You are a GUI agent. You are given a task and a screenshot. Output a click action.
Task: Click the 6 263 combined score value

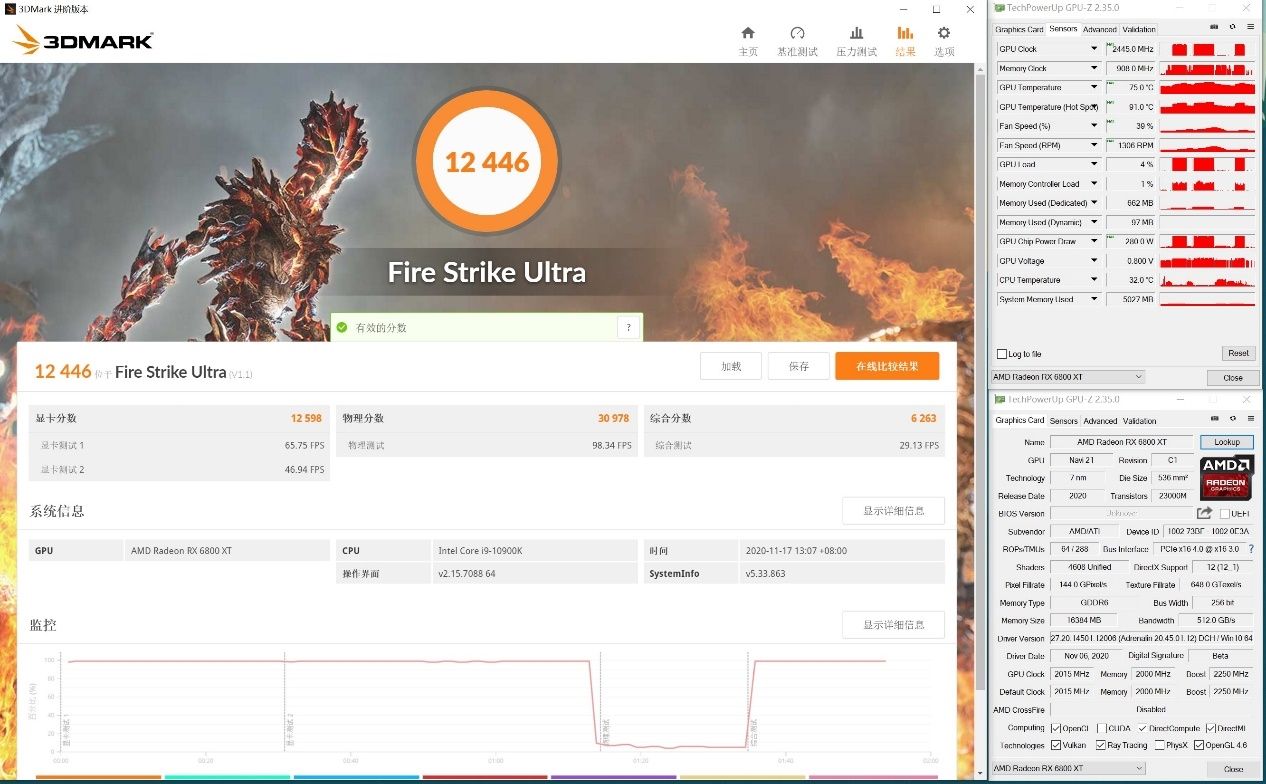pyautogui.click(x=924, y=418)
